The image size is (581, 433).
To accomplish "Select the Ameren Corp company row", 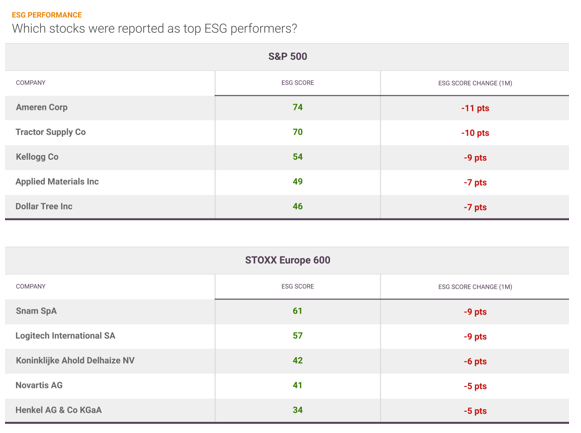I will pyautogui.click(x=287, y=107).
